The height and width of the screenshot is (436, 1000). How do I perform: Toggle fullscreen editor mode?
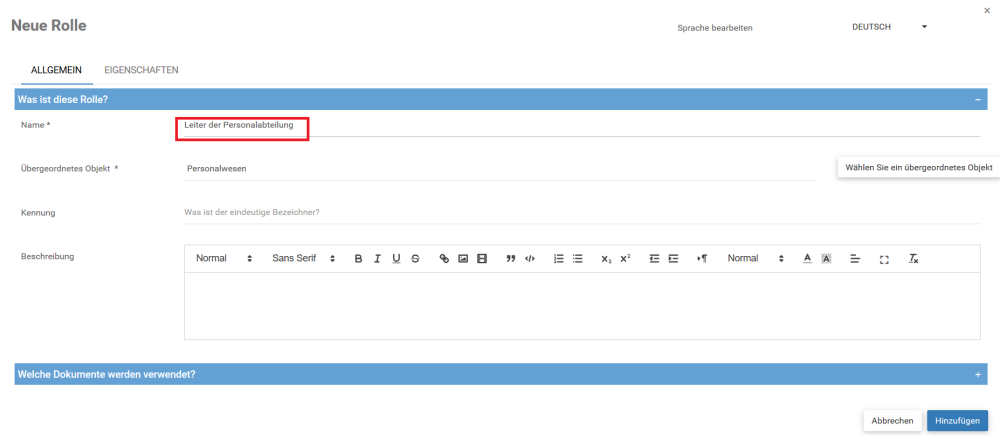pos(884,259)
